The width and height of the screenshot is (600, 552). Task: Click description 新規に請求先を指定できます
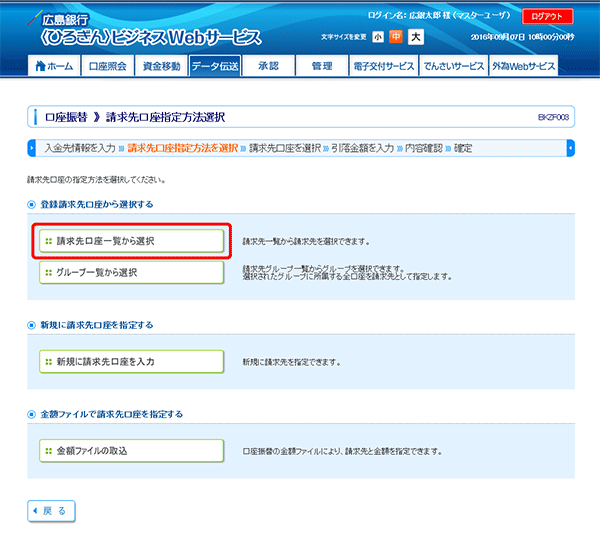coord(292,362)
